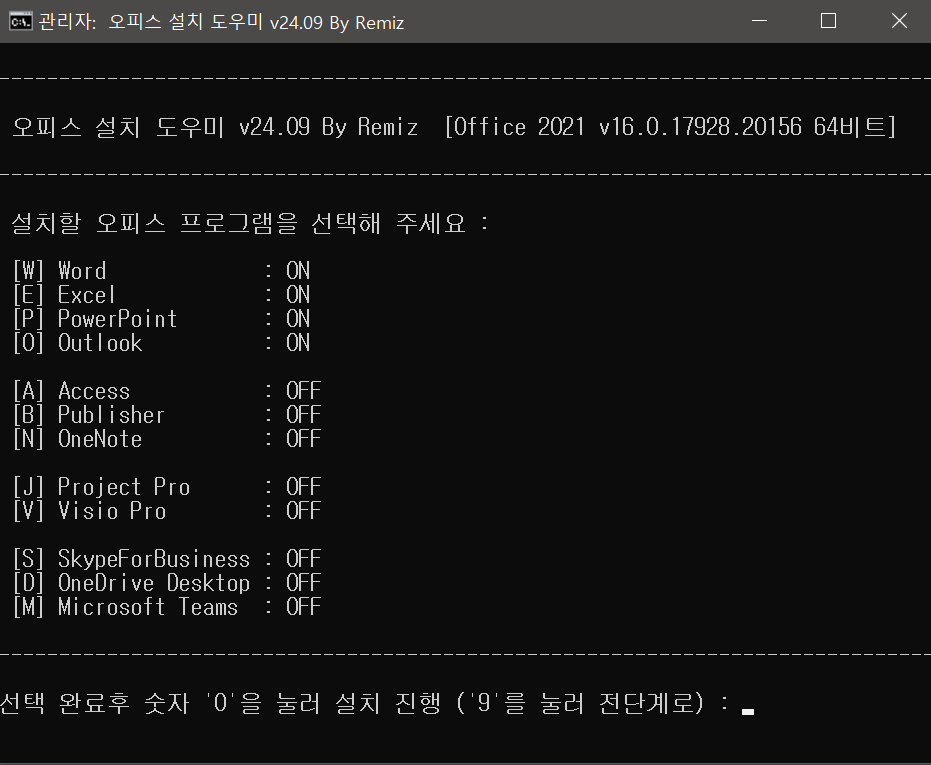Click the '[A] Access' row label
The width and height of the screenshot is (931, 765).
pos(71,391)
